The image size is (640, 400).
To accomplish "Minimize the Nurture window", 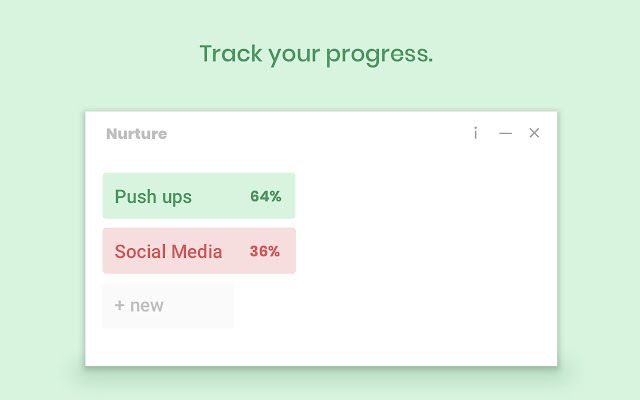I will pos(506,133).
